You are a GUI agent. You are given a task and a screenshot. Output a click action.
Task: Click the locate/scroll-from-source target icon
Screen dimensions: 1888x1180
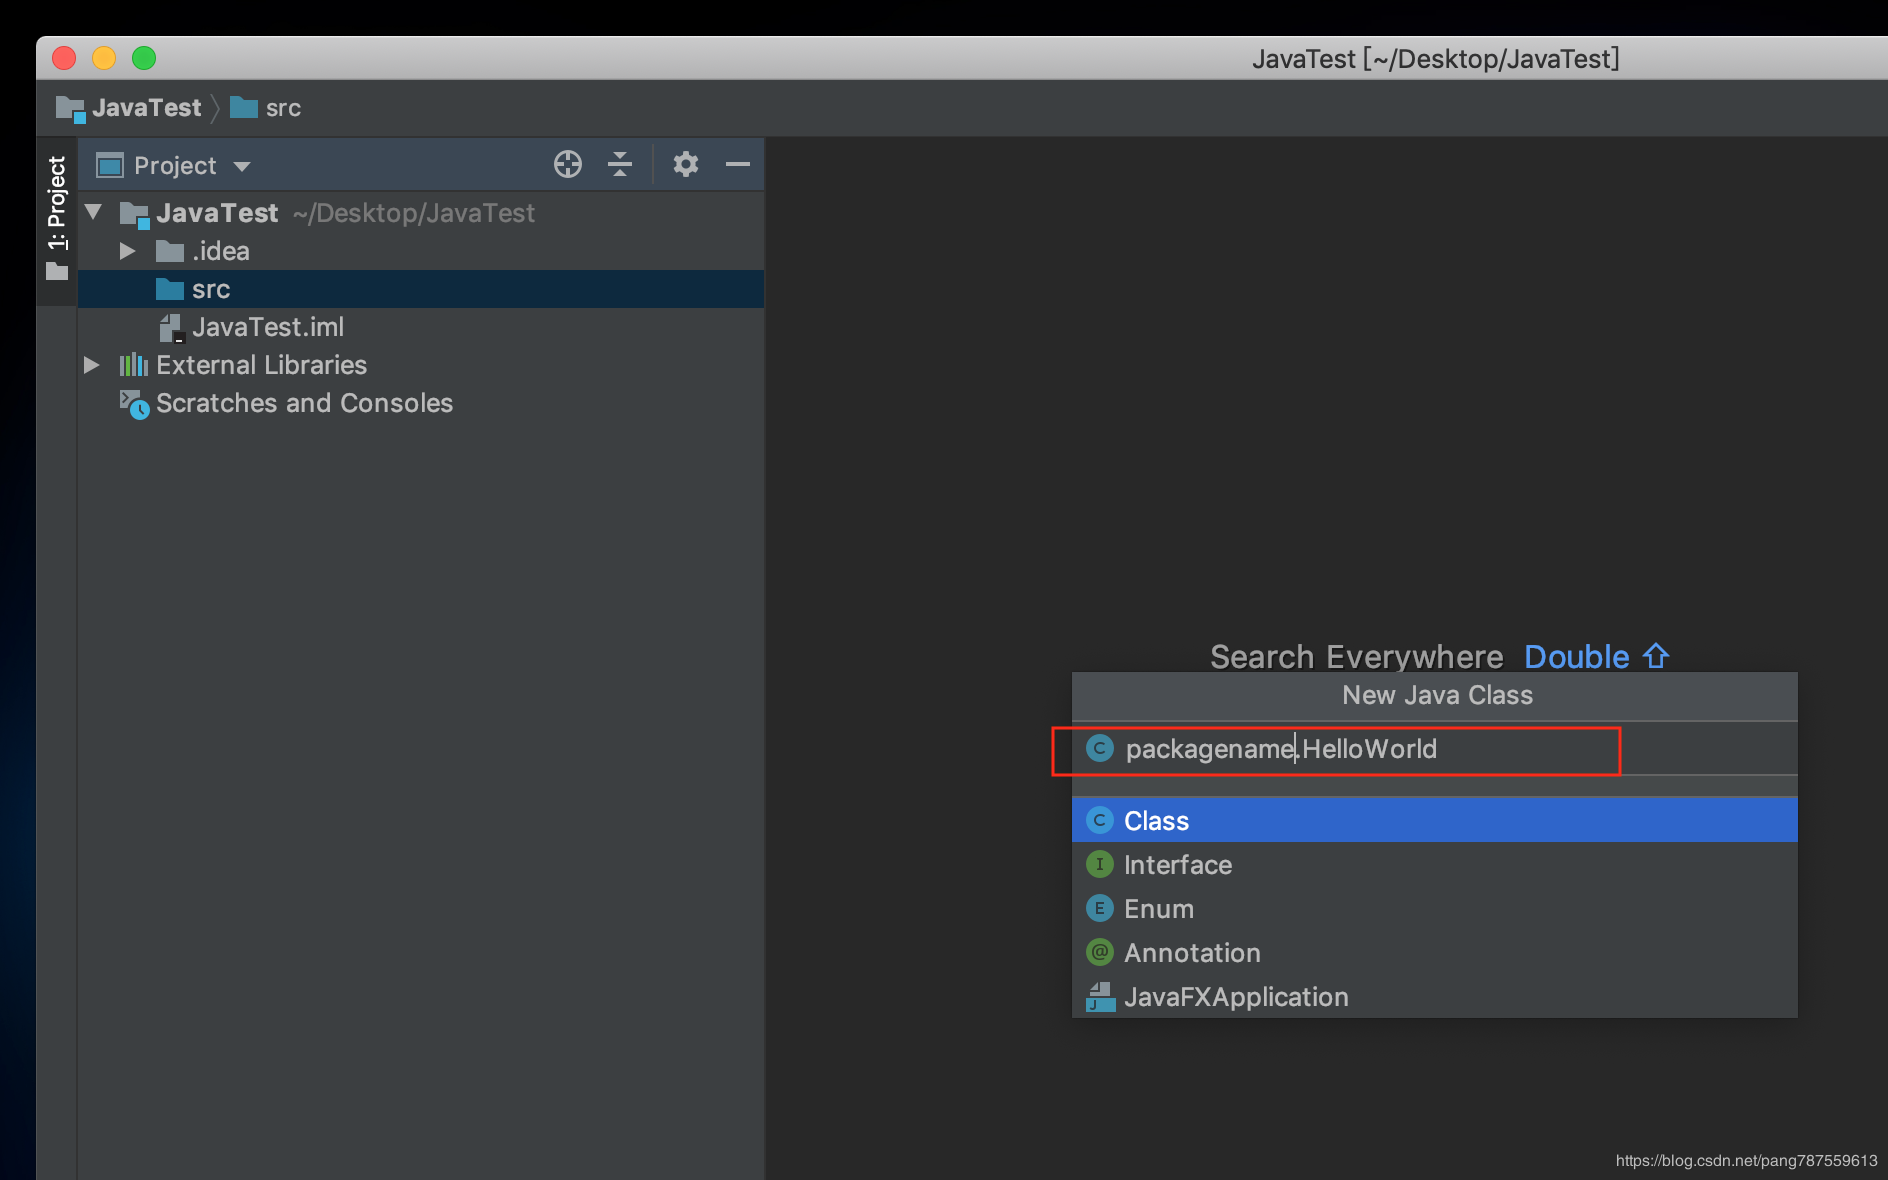click(568, 164)
